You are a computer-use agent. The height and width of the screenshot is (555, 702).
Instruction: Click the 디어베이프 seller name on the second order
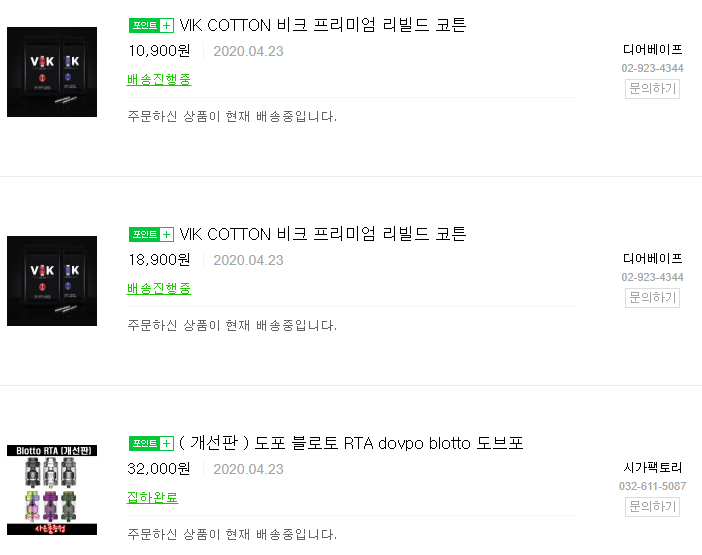[x=652, y=258]
